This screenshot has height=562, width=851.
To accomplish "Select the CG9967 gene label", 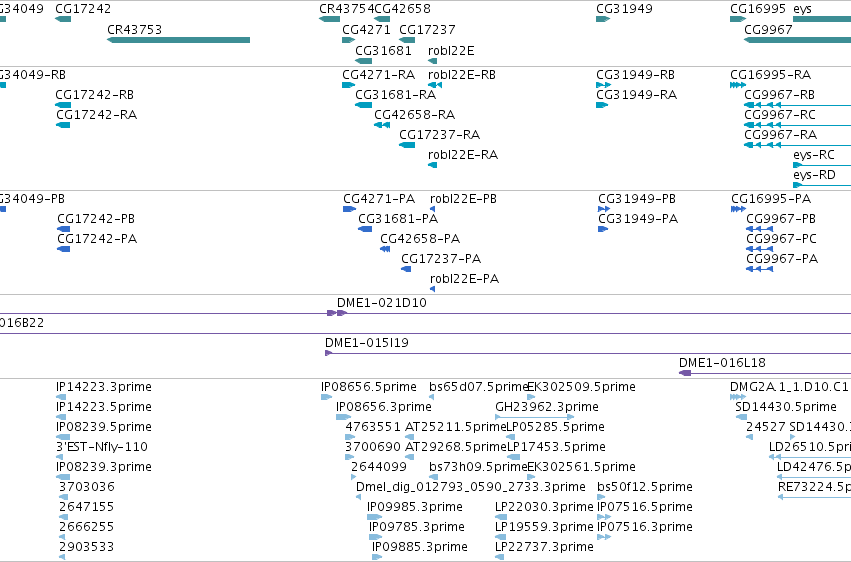I will pyautogui.click(x=769, y=29).
